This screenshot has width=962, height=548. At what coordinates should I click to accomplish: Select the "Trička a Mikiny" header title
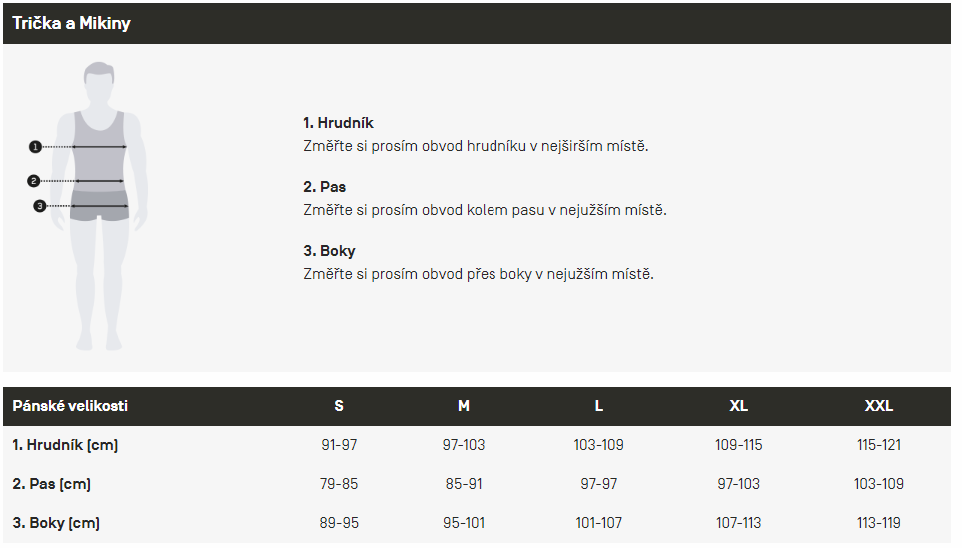tap(71, 23)
